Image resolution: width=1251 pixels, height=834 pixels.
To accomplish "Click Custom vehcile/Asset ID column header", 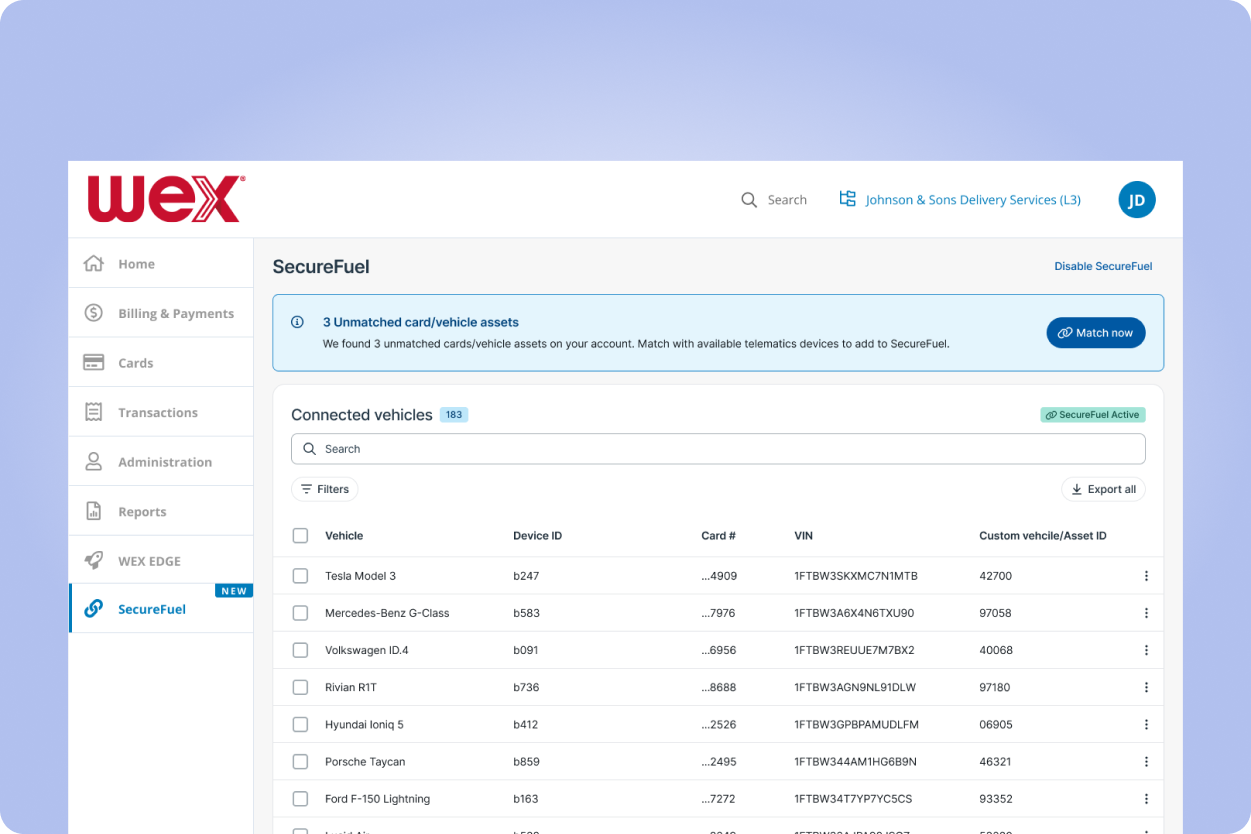I will pyautogui.click(x=1043, y=536).
